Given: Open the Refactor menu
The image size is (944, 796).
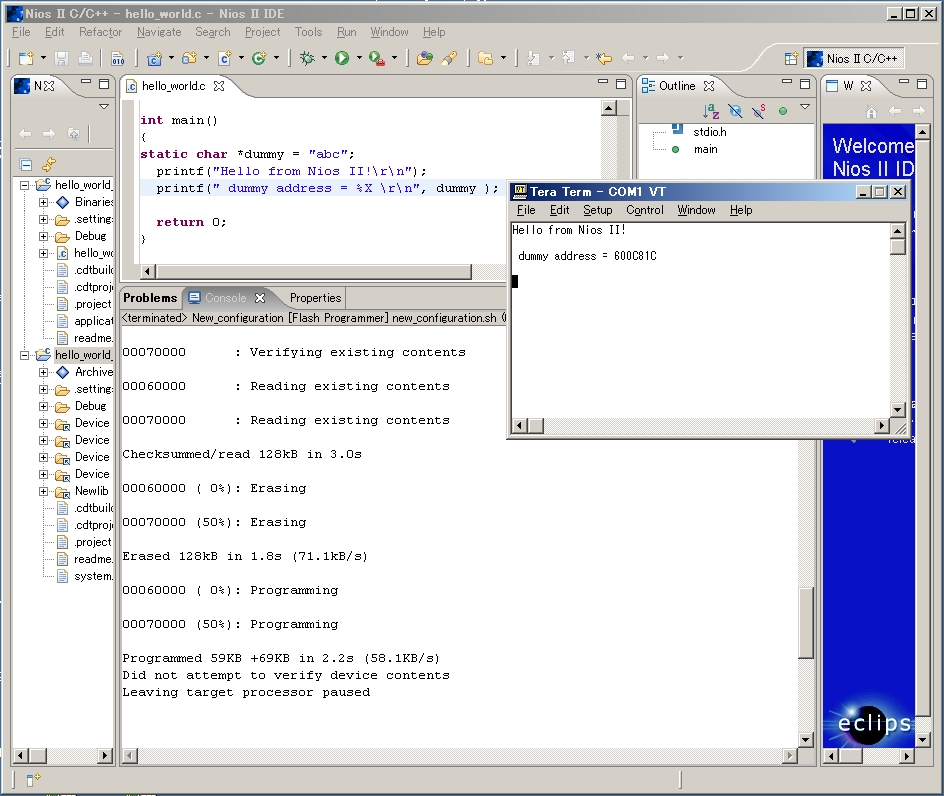Looking at the screenshot, I should click(100, 32).
